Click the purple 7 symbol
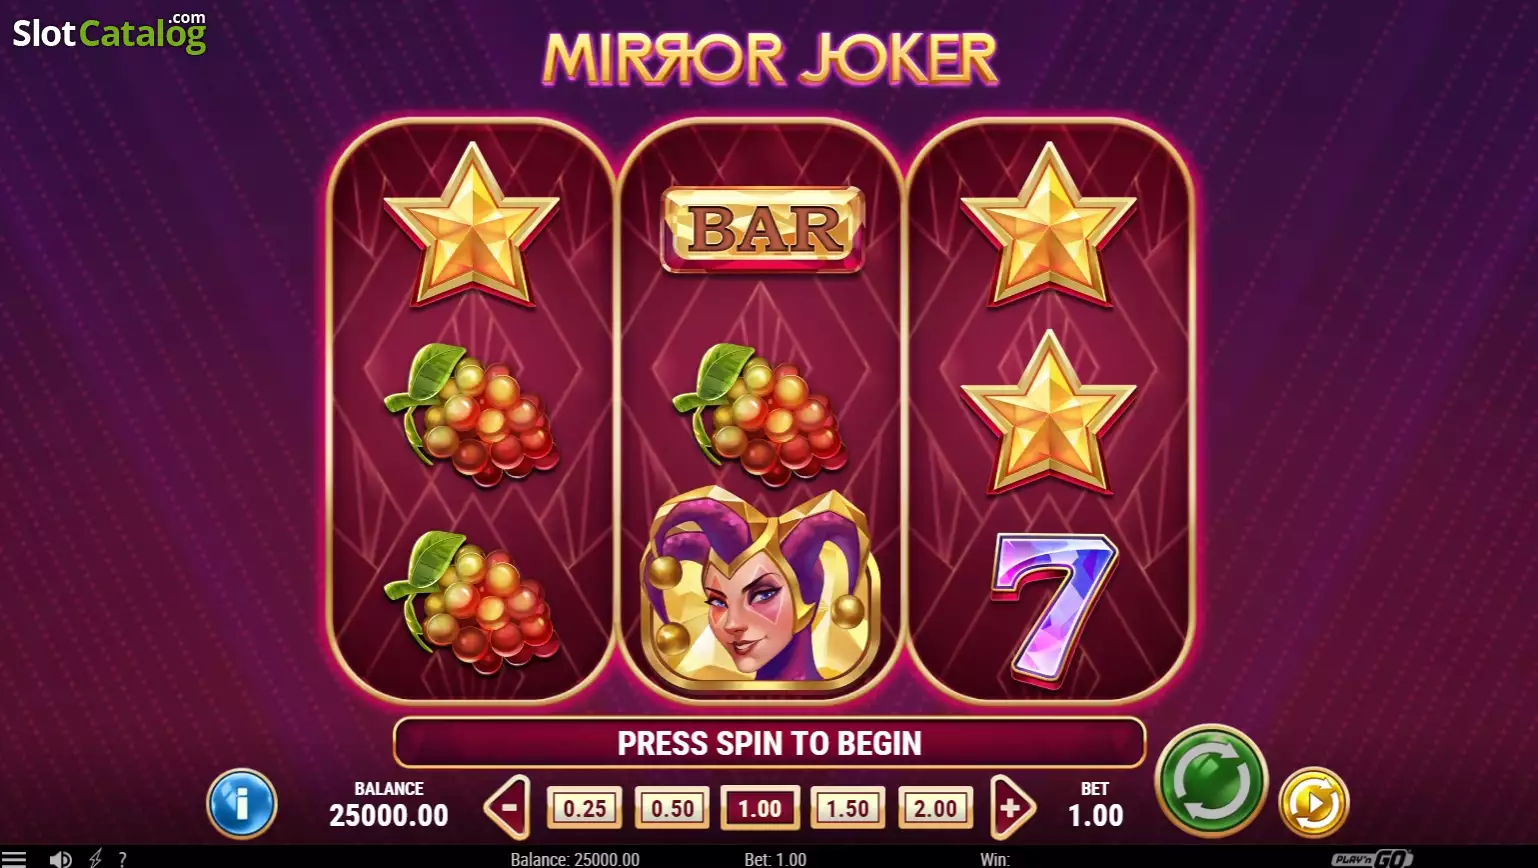The height and width of the screenshot is (868, 1538). pos(1052,608)
